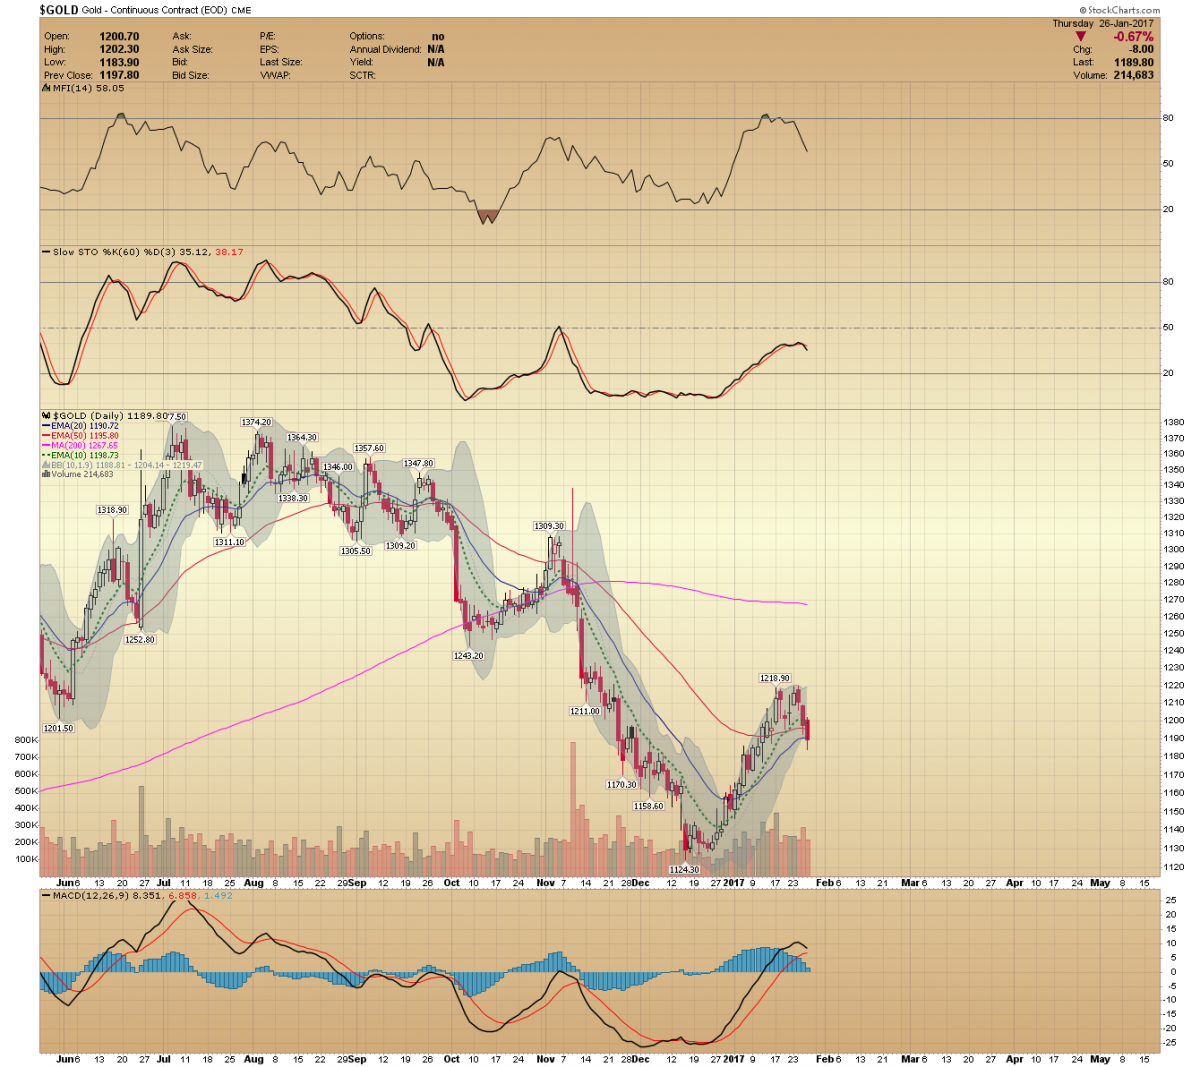The image size is (1200, 1067).
Task: Click the StockCharts.com copyright link
Action: 1119,10
